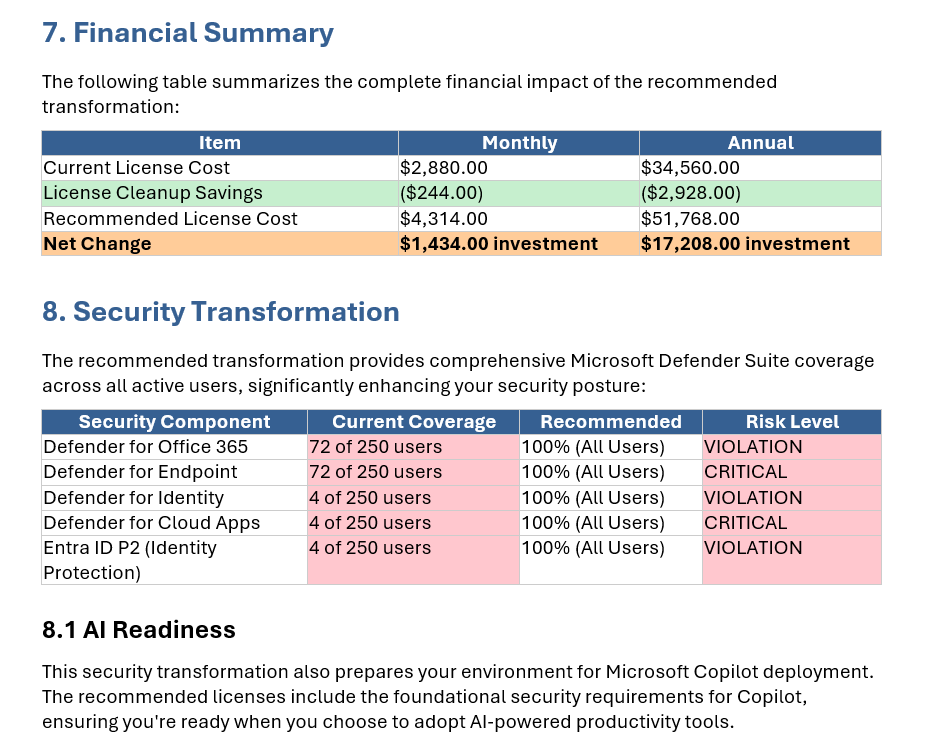This screenshot has height=736, width=937.
Task: Select the "($2,928.00)" annual savings value
Action: click(x=692, y=192)
